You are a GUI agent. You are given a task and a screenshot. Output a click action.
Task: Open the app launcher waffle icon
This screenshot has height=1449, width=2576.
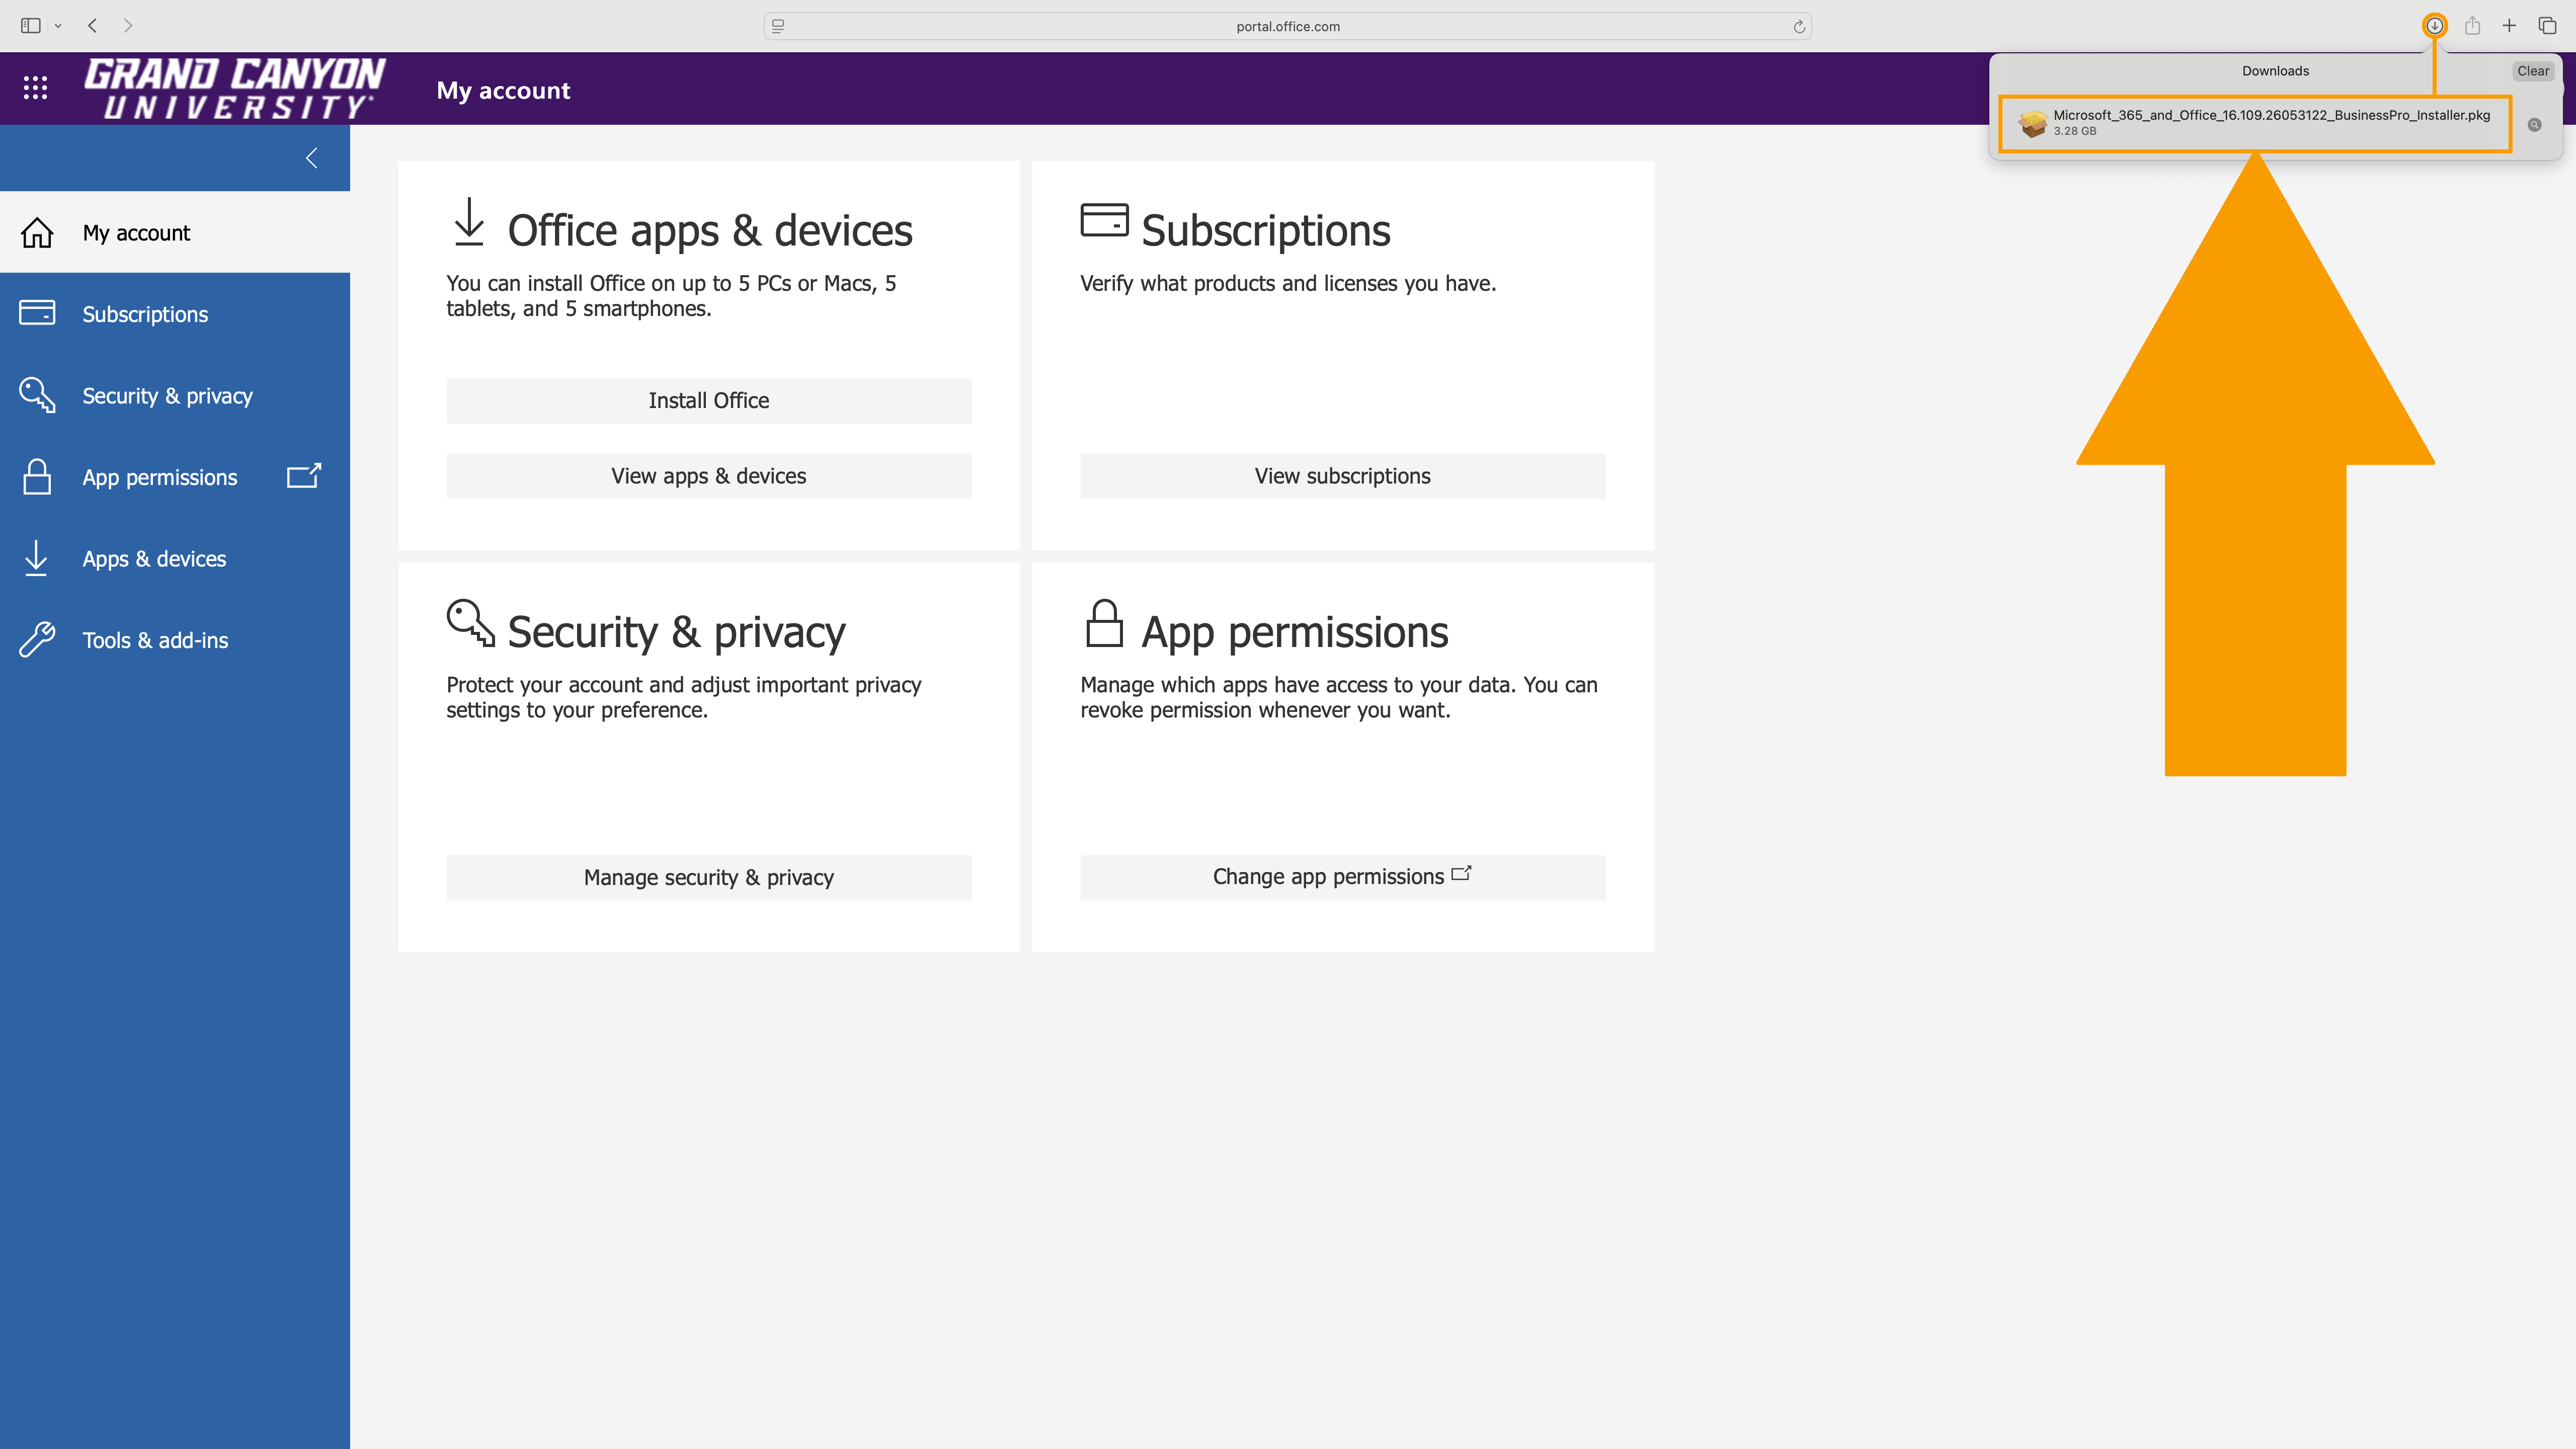35,88
